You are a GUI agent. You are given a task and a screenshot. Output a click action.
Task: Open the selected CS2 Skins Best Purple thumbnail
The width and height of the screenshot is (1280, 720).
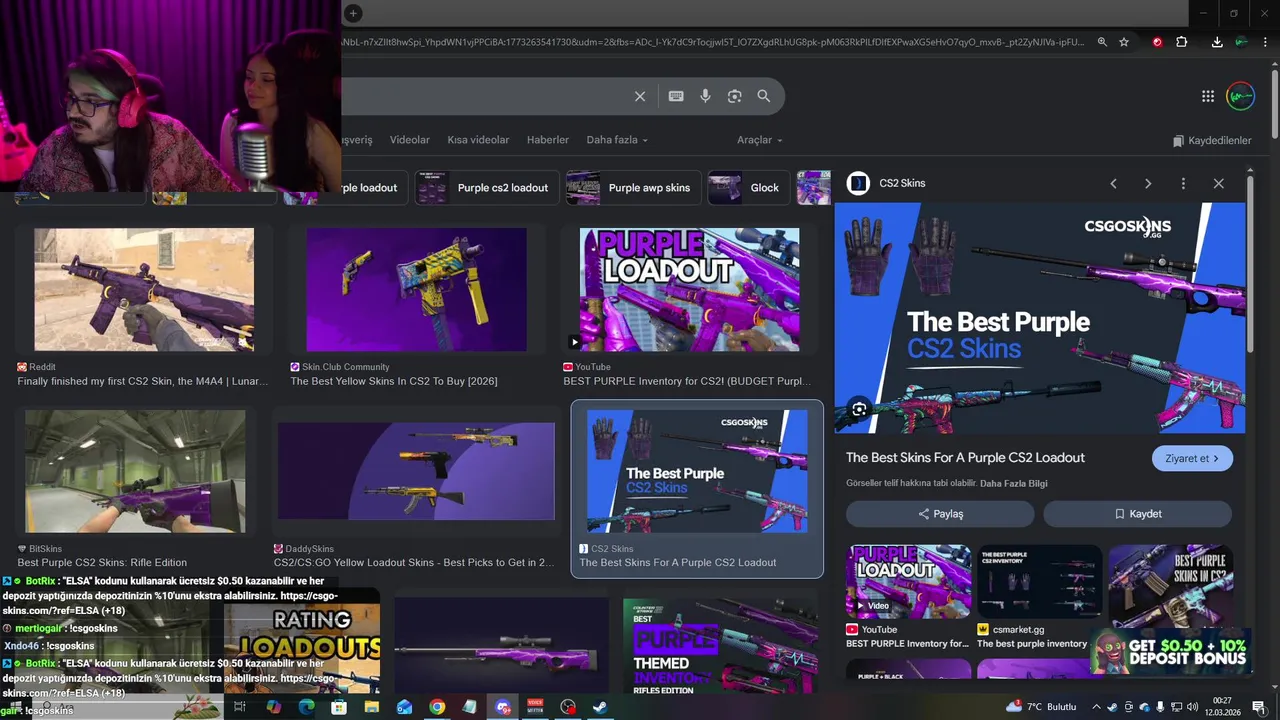[x=697, y=471]
